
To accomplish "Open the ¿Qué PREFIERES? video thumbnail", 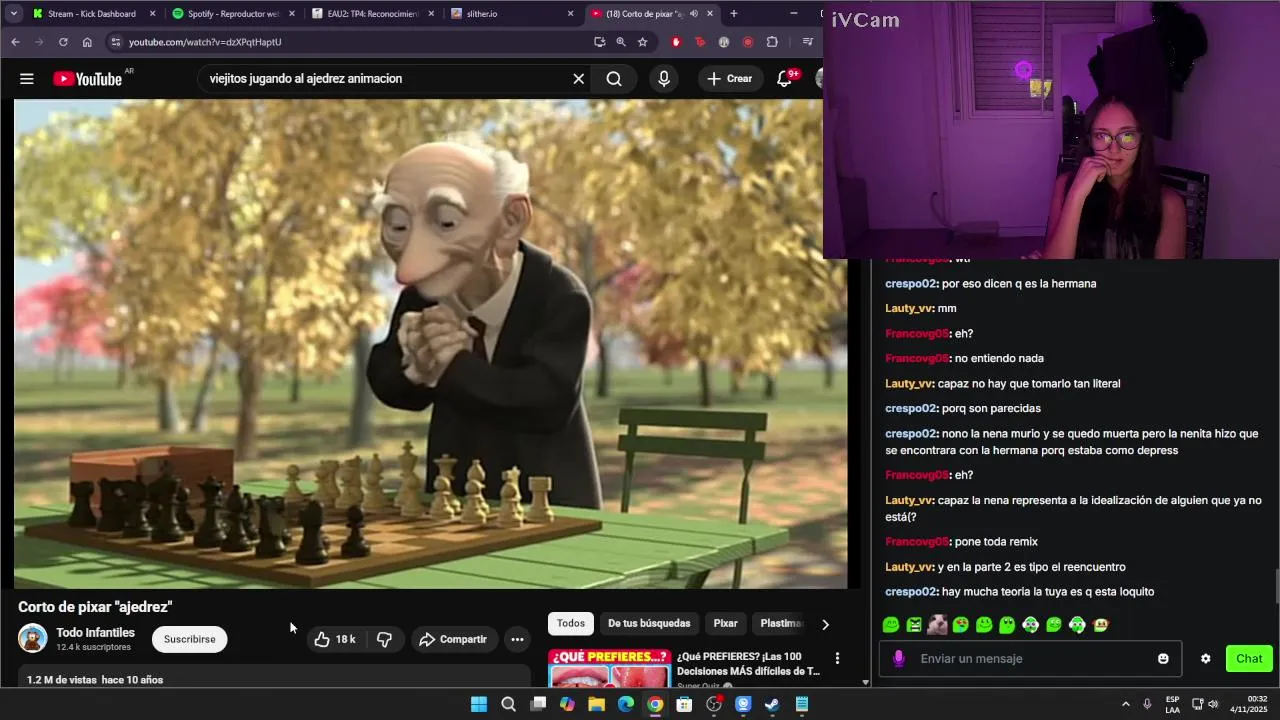I will (x=609, y=668).
